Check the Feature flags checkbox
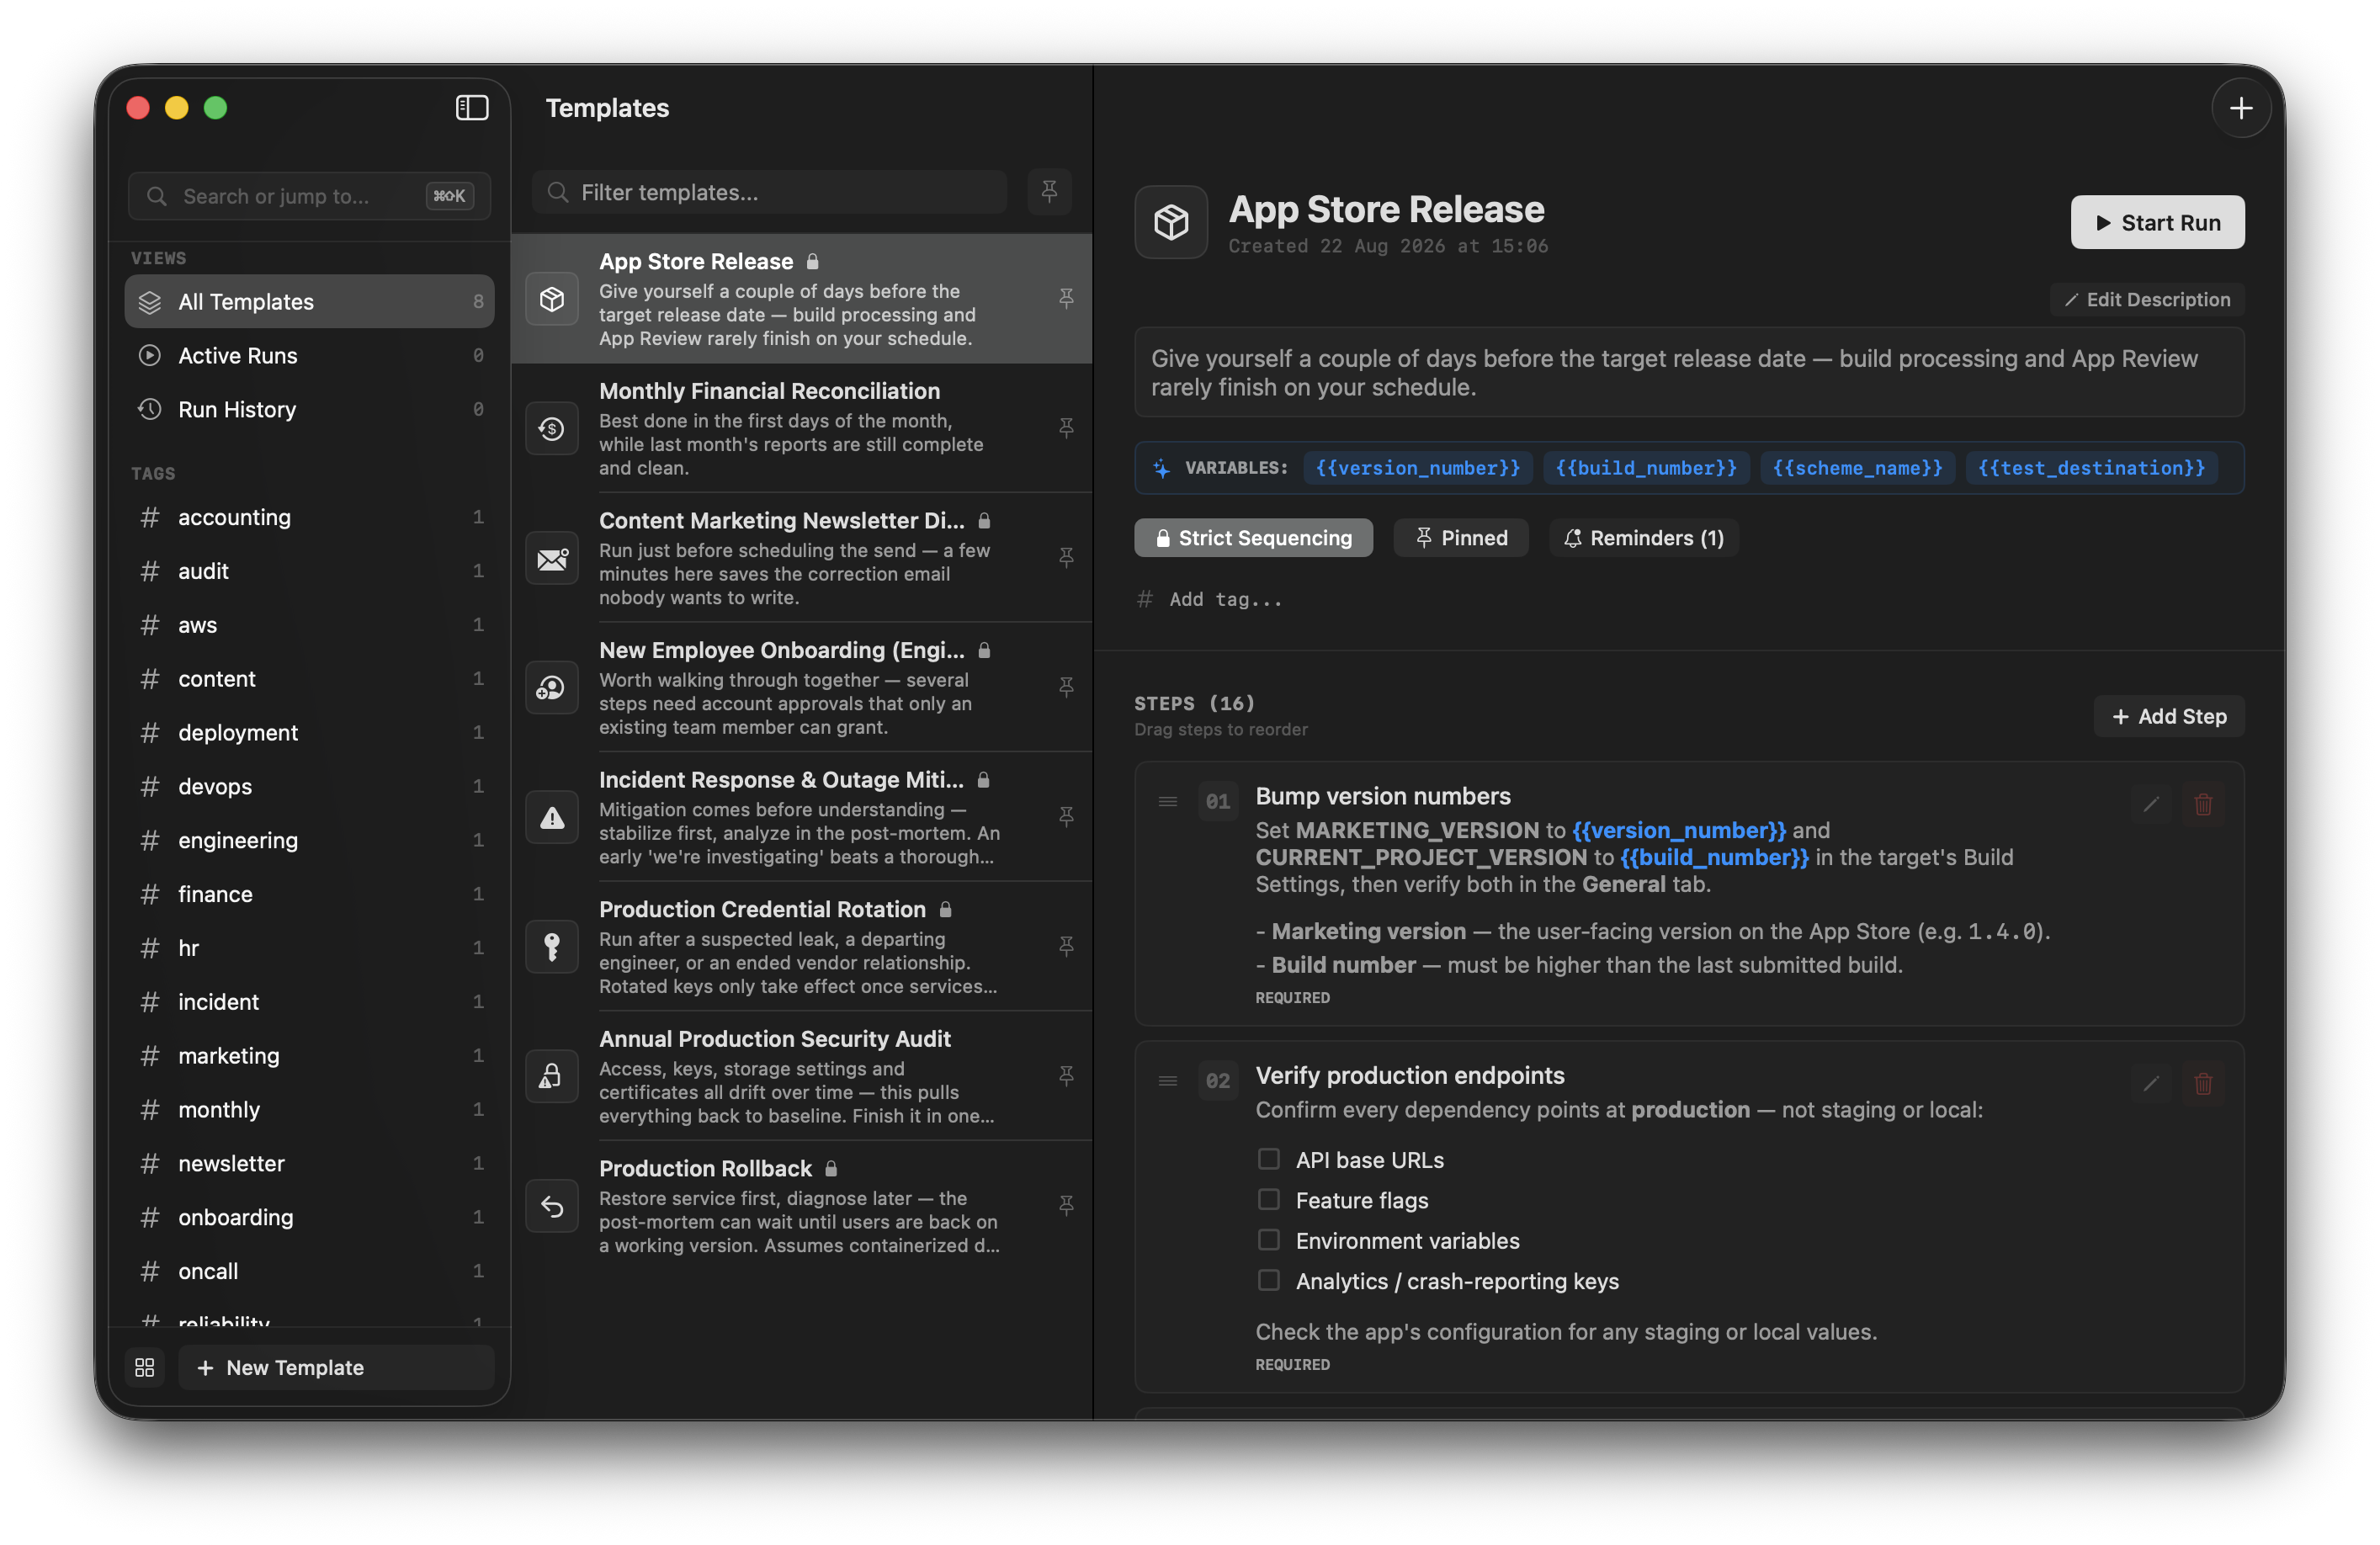Viewport: 2380px width, 1545px height. (x=1268, y=1199)
